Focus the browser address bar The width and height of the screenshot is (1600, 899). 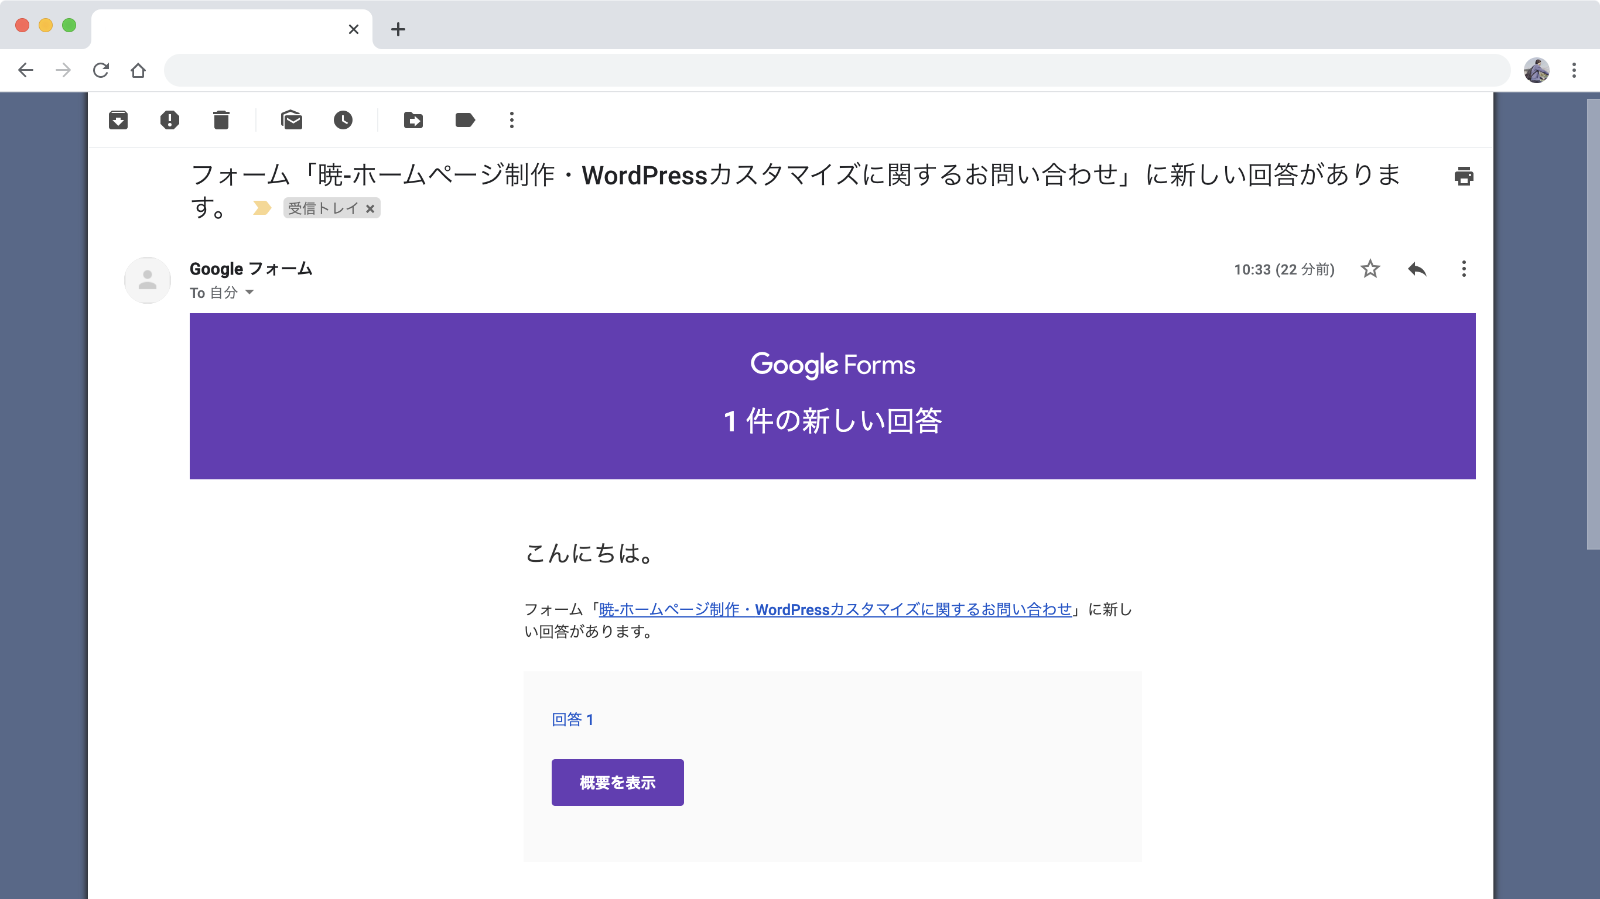pos(837,70)
